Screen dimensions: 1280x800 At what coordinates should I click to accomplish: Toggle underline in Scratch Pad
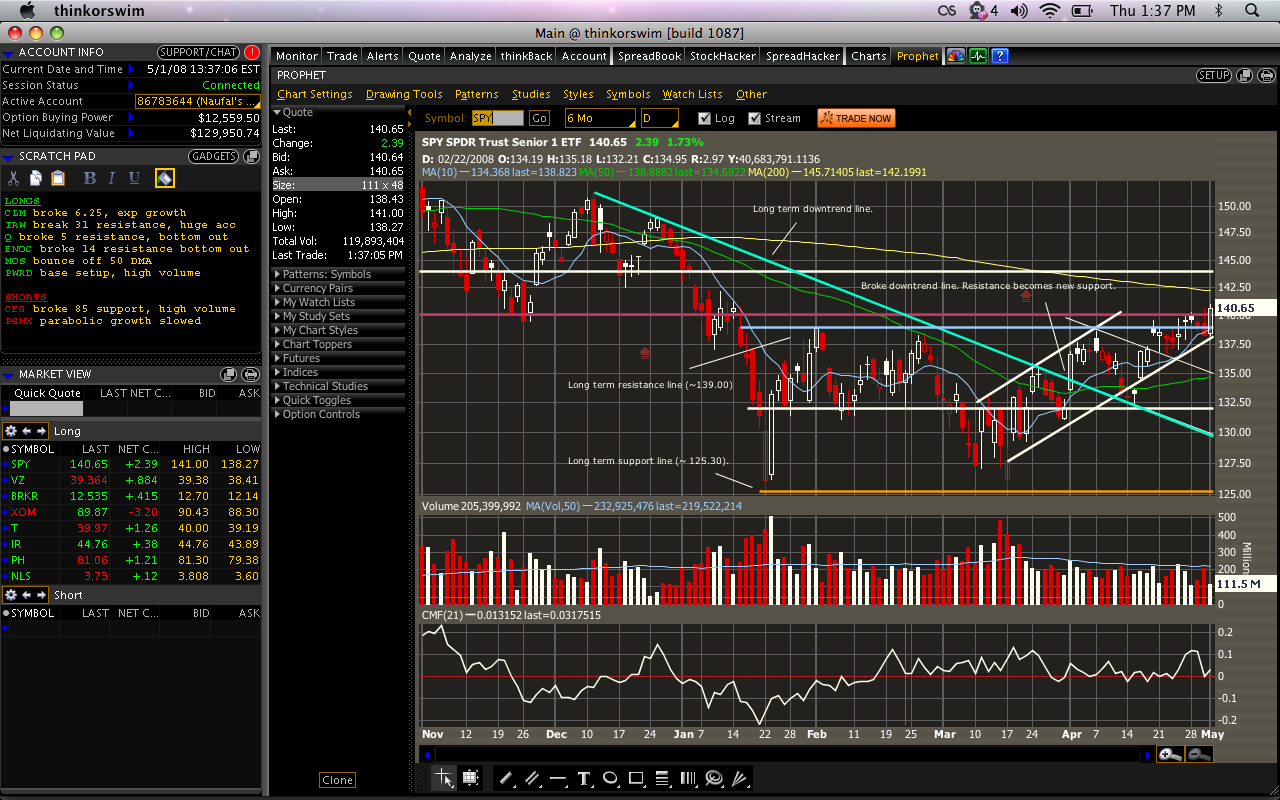coord(134,178)
